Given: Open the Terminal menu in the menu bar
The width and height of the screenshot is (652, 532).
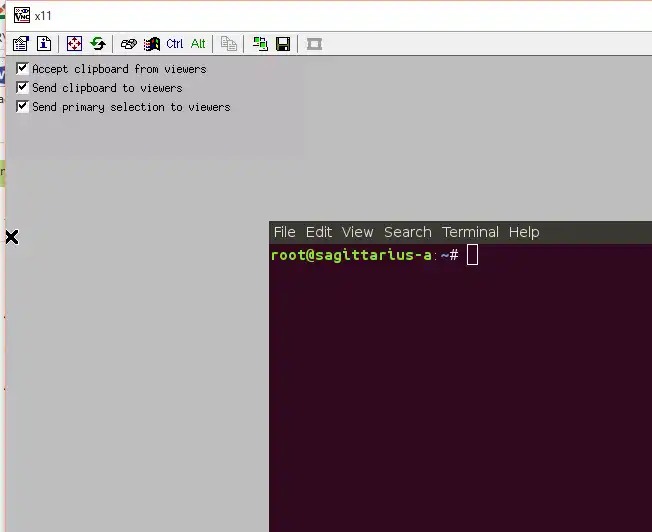Looking at the screenshot, I should pos(470,232).
